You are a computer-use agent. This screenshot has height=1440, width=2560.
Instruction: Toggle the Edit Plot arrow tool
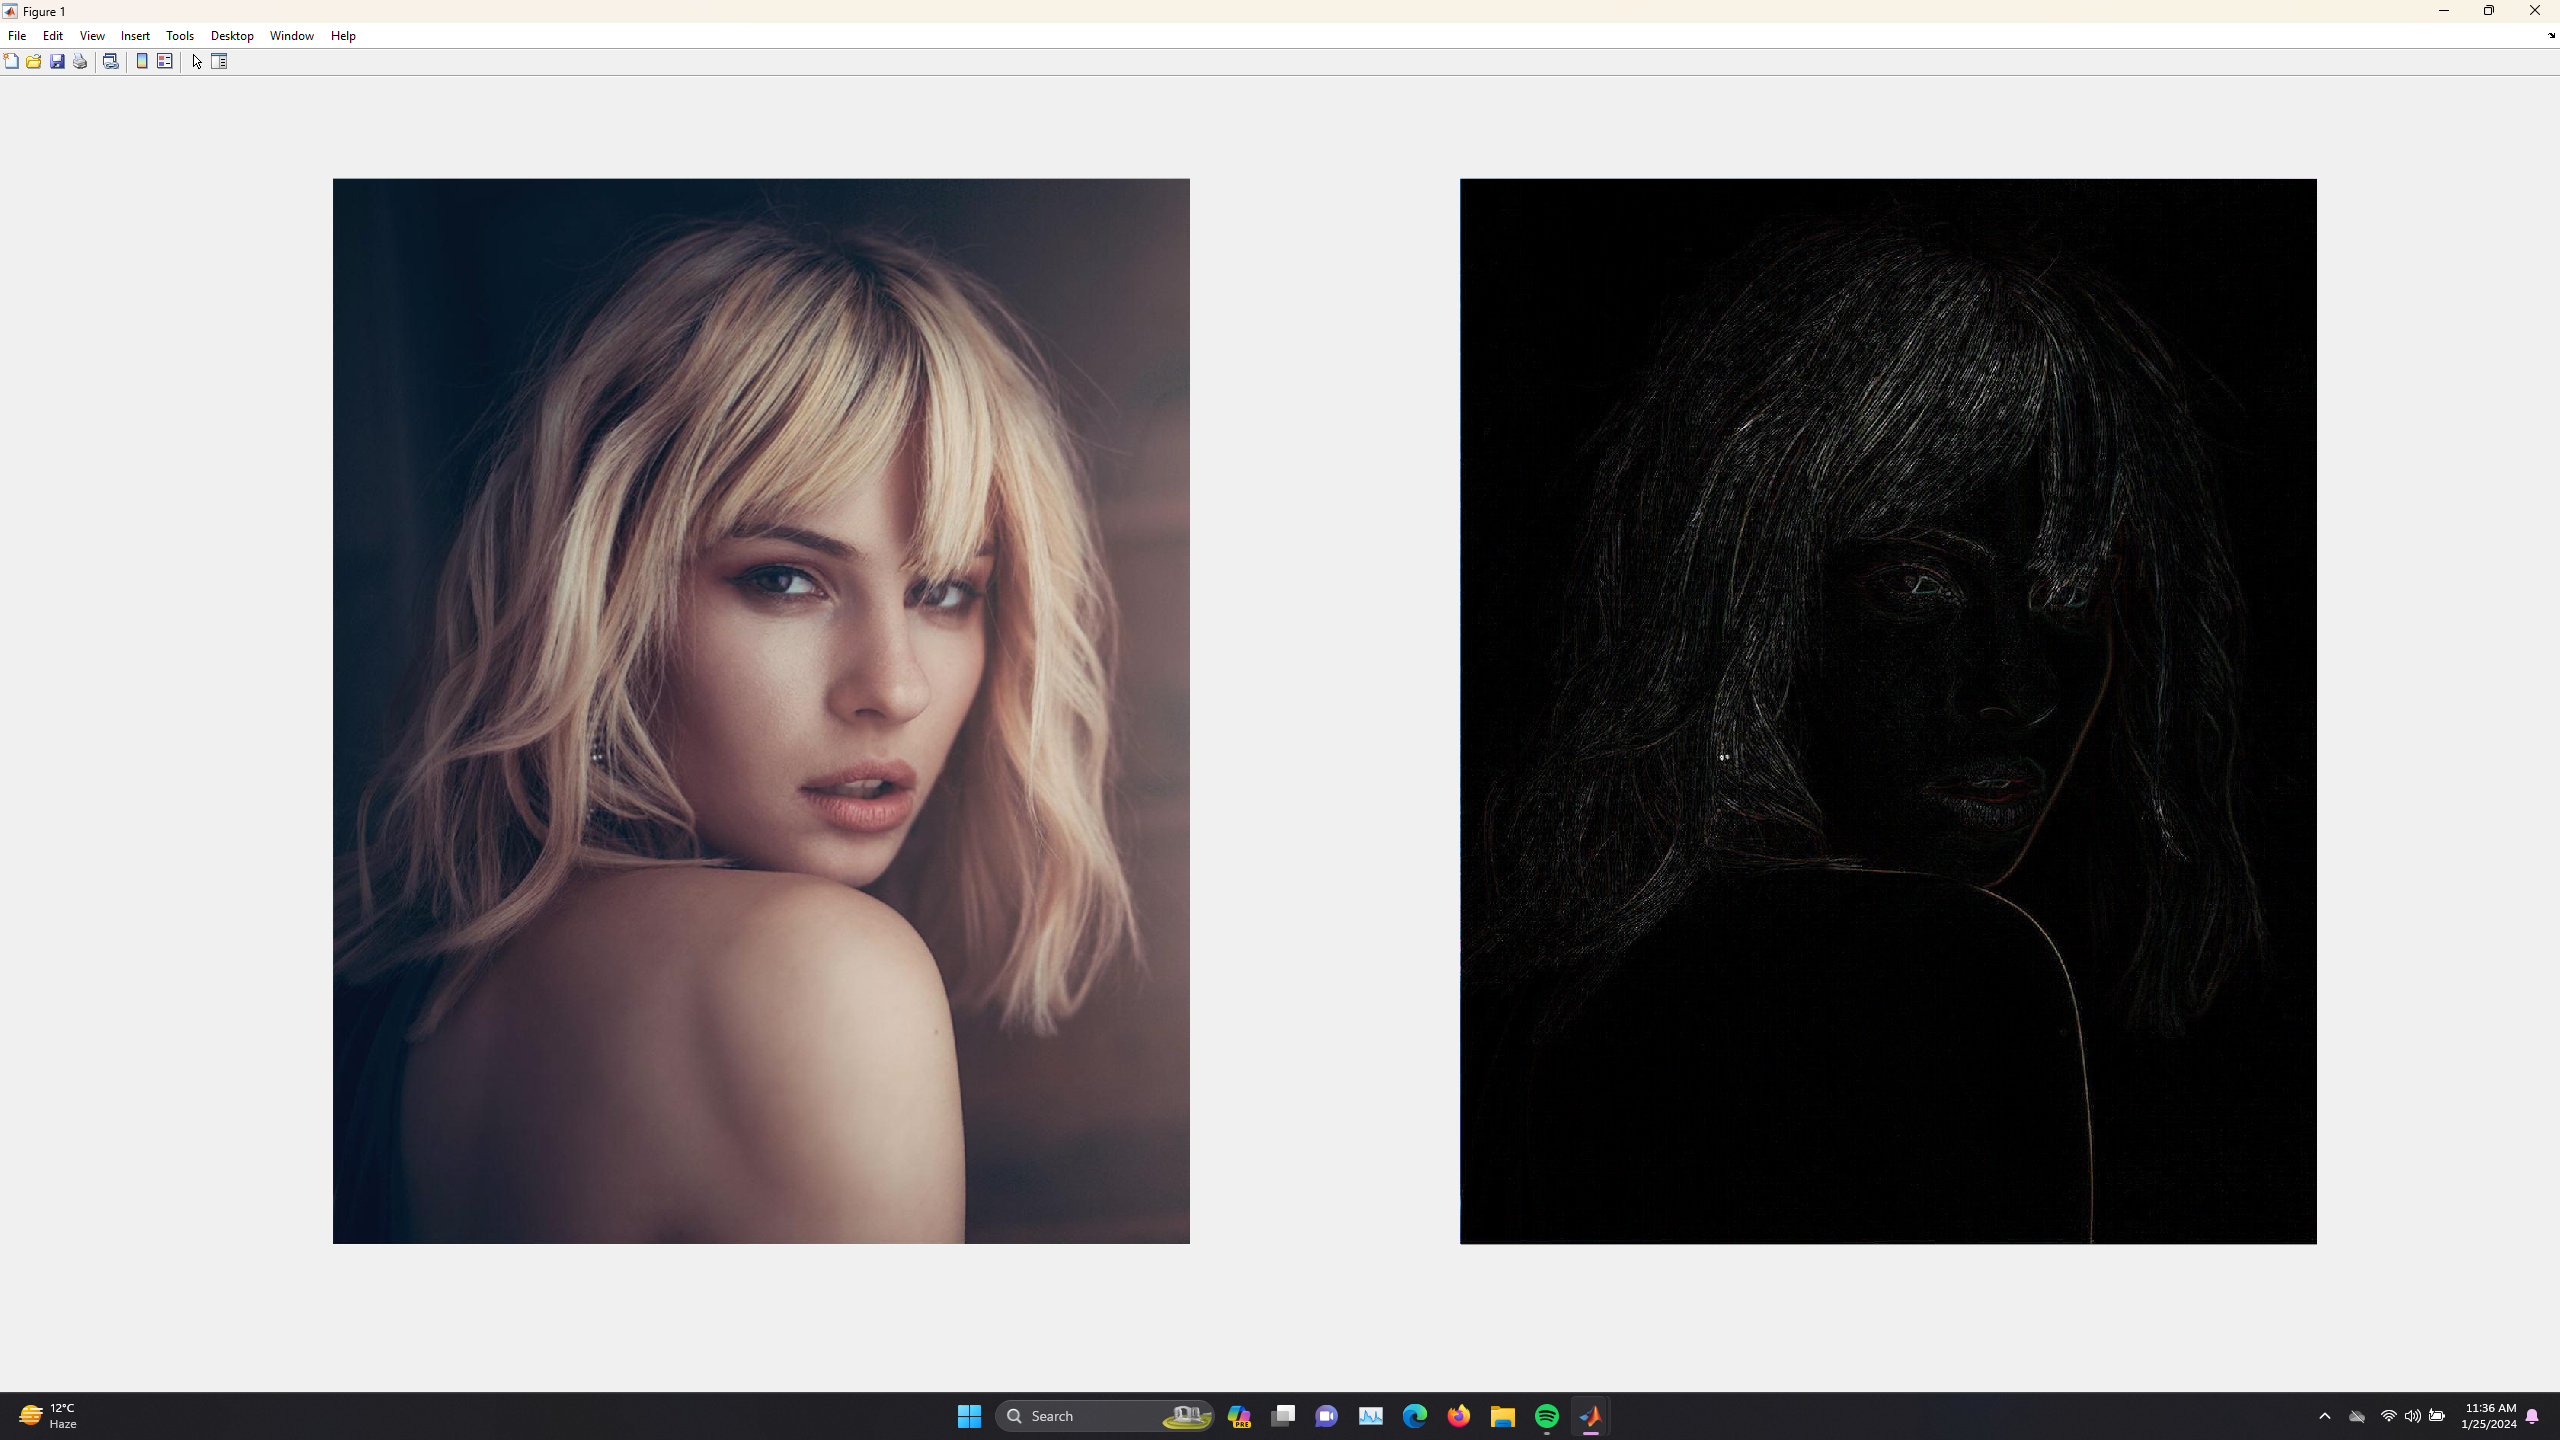[x=197, y=62]
